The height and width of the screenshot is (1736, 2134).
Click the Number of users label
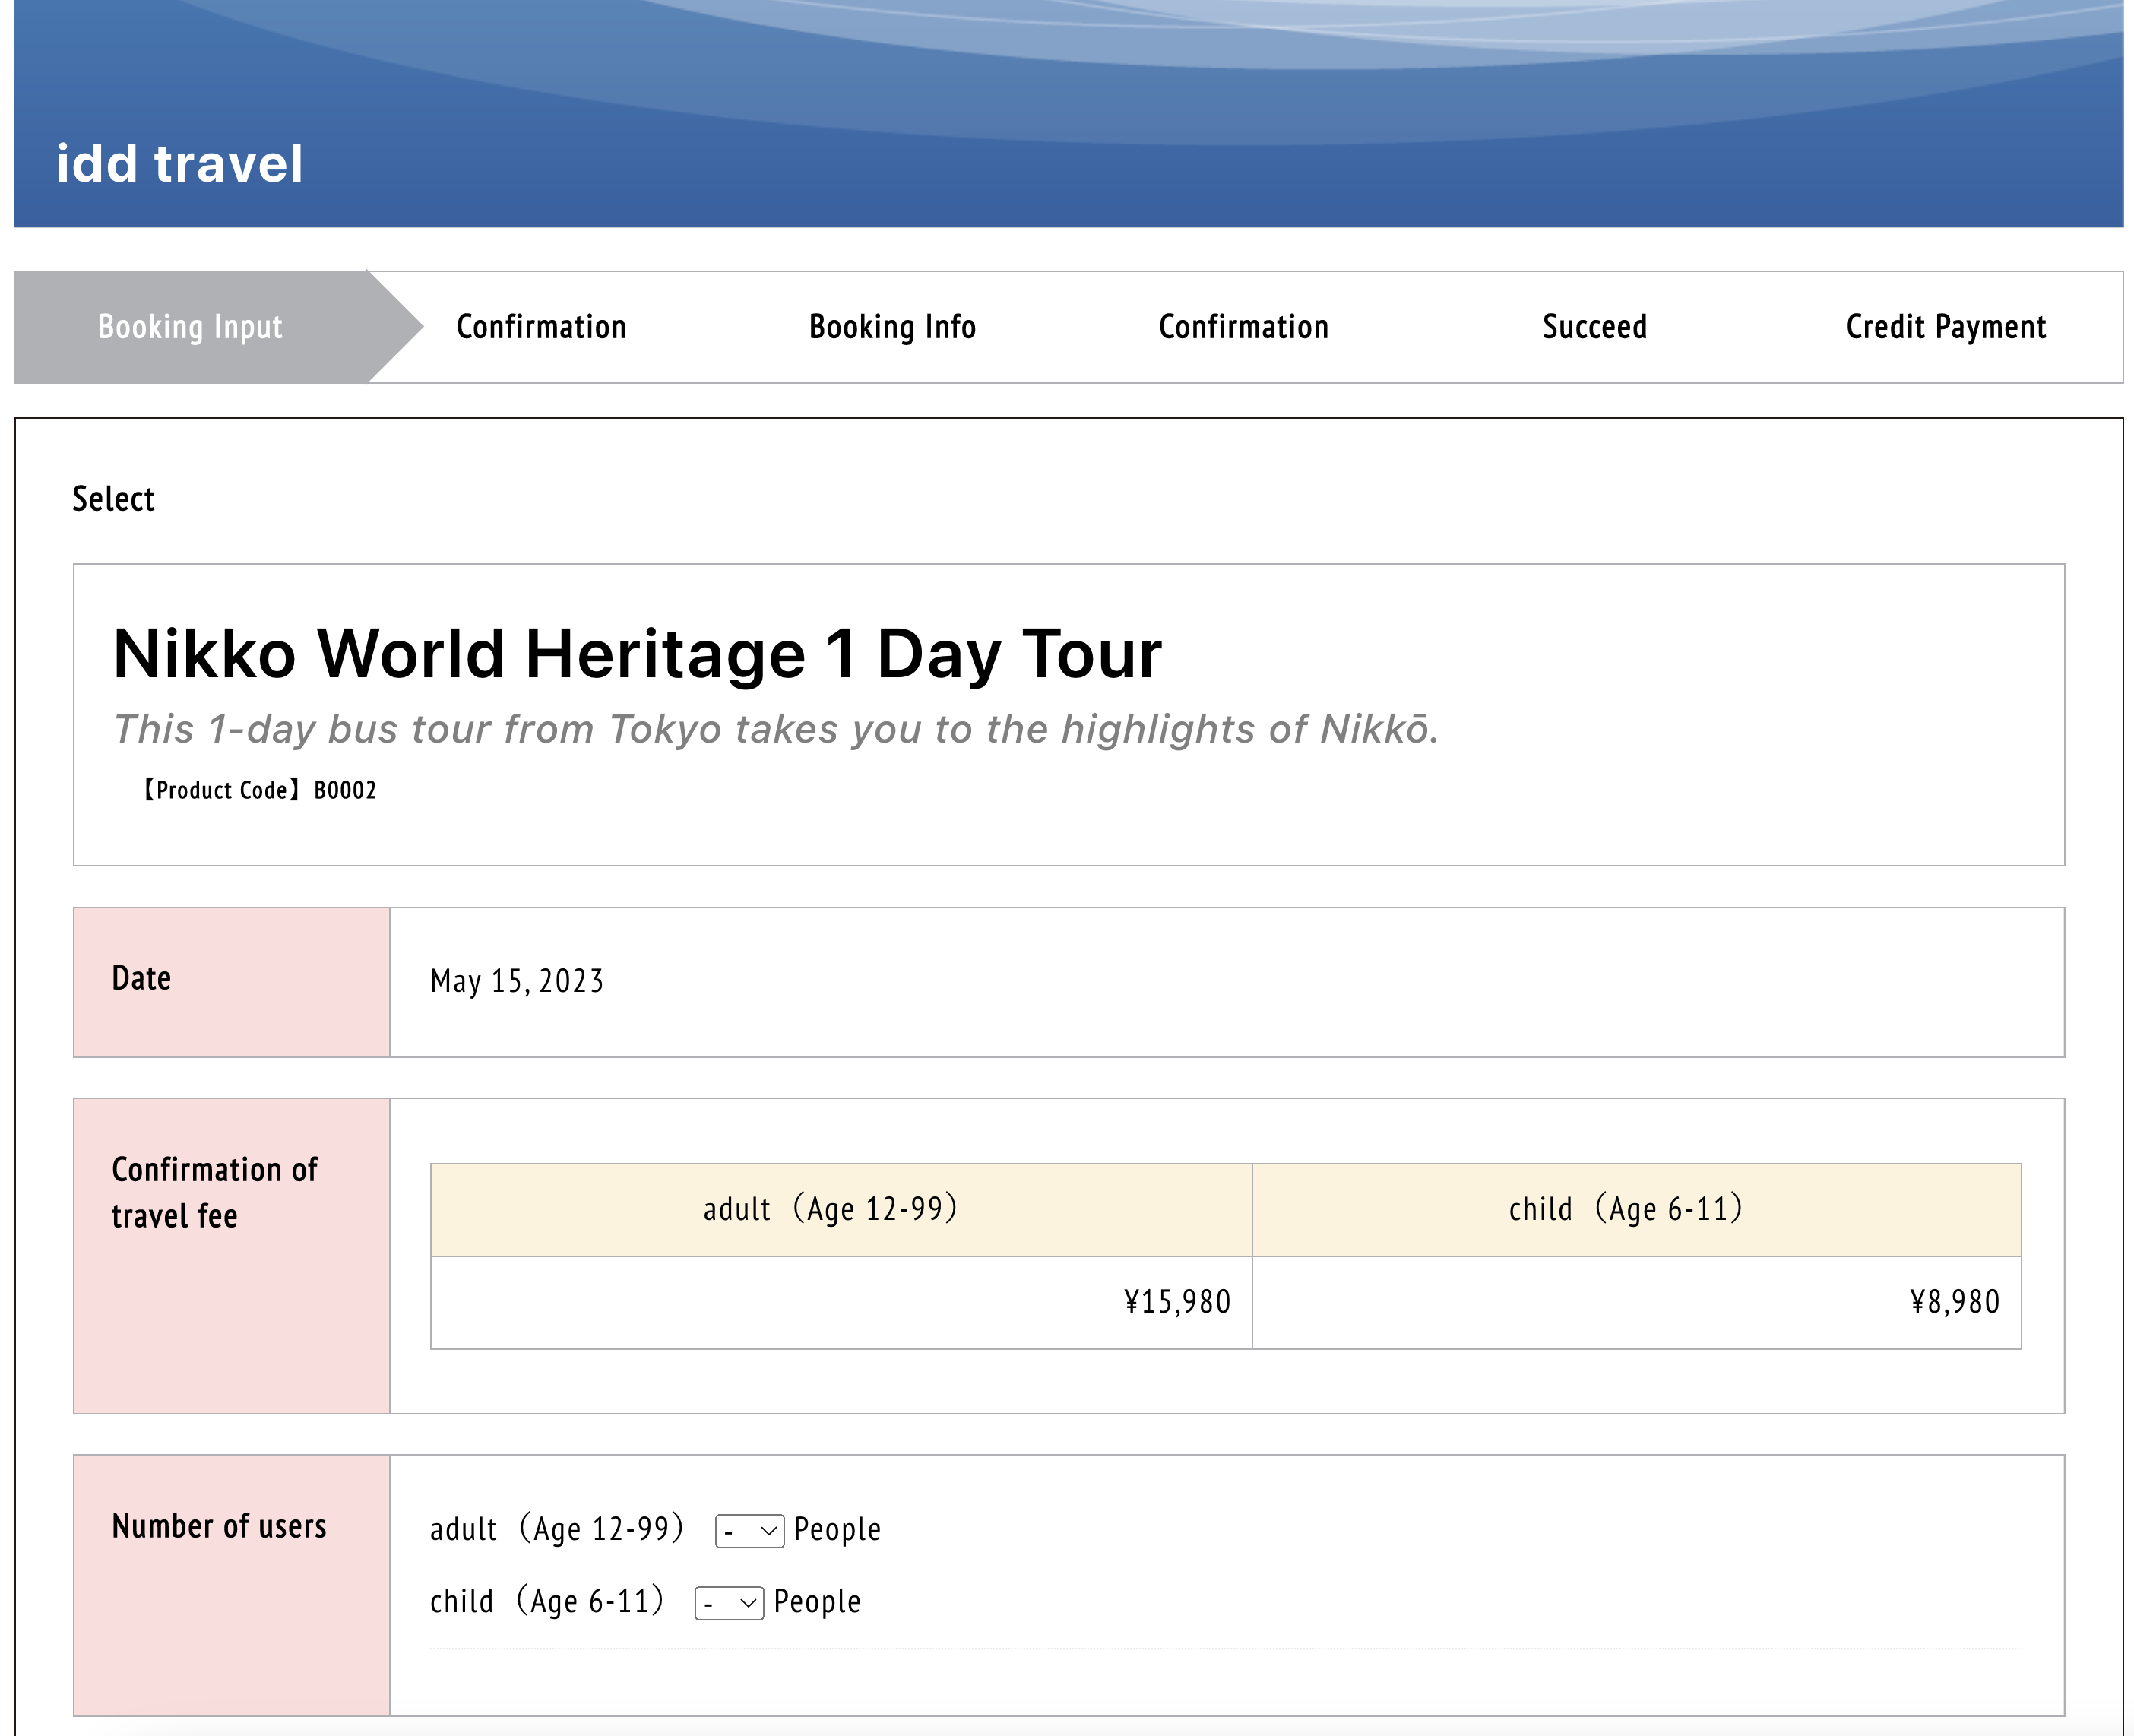219,1526
